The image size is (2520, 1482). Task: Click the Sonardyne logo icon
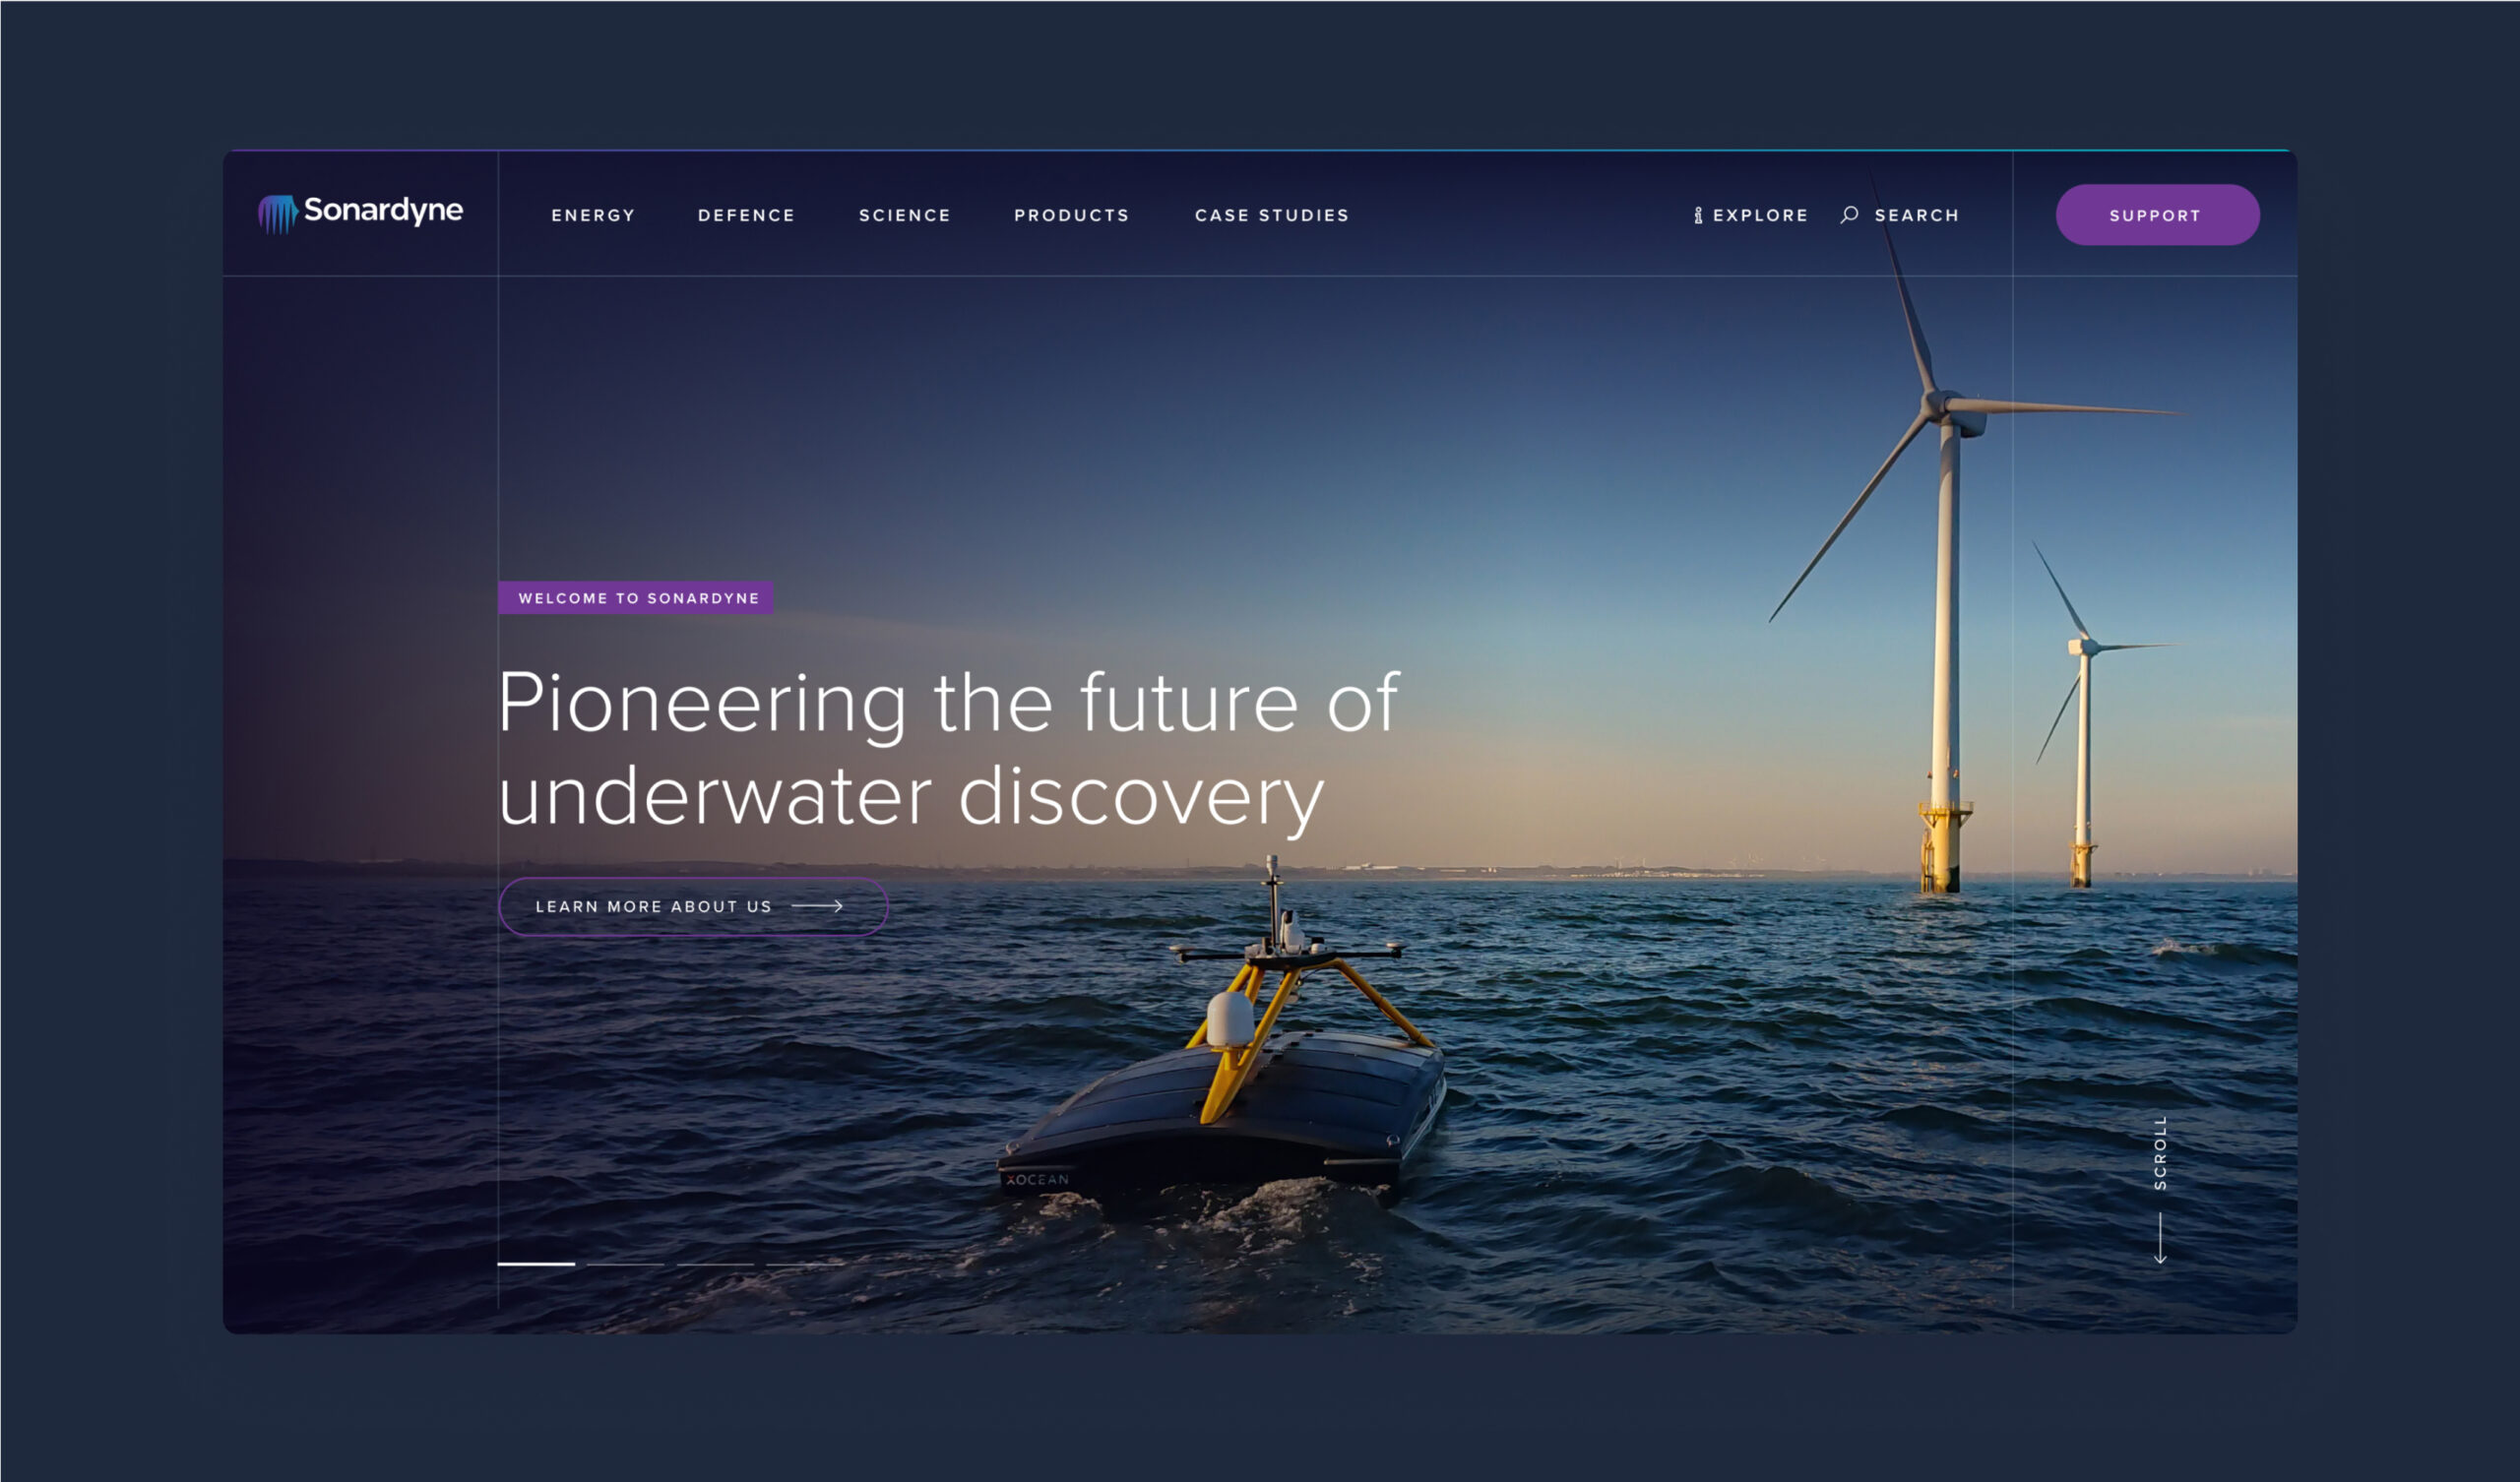click(x=278, y=214)
